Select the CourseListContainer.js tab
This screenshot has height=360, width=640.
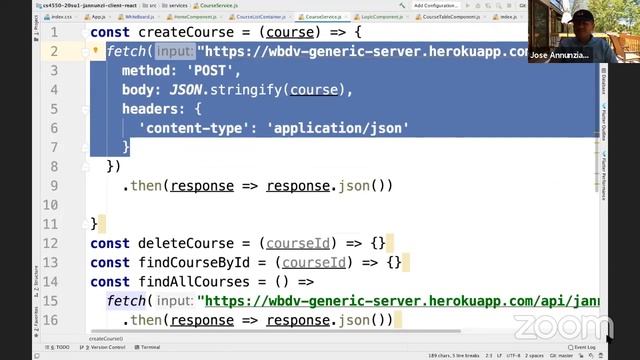(x=258, y=17)
